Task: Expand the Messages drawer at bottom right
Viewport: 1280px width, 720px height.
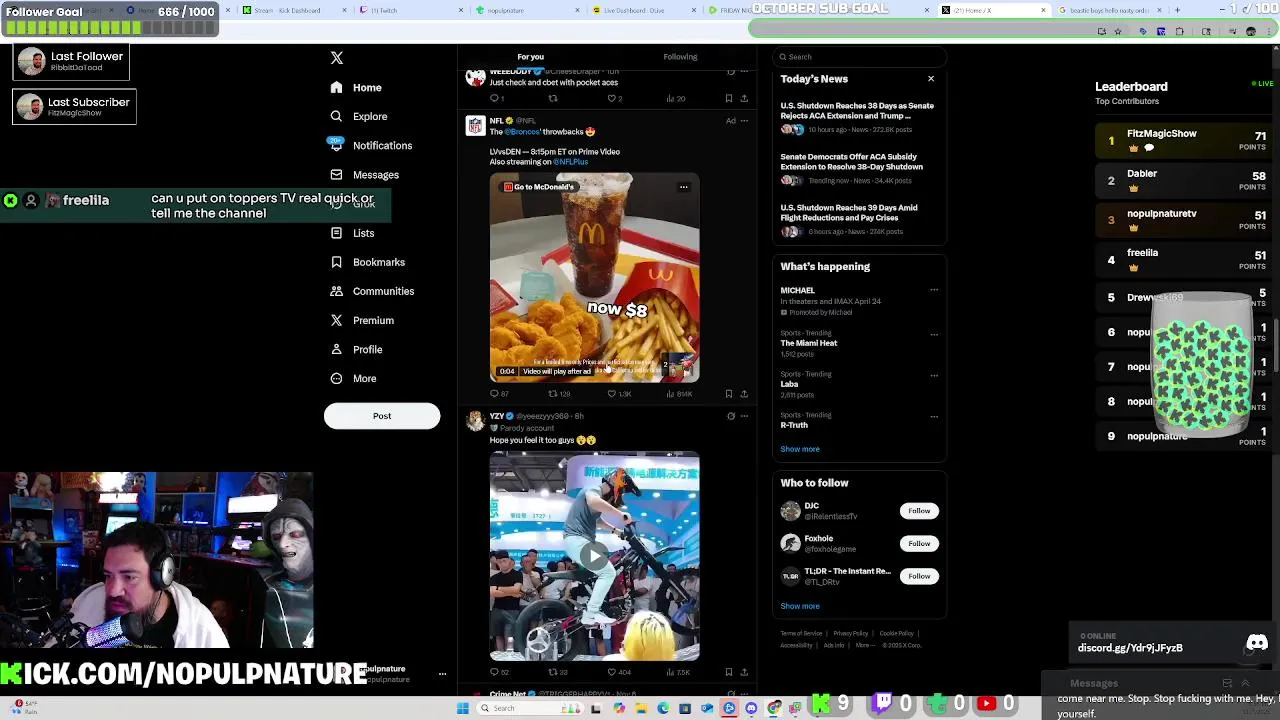Action: click(1245, 684)
